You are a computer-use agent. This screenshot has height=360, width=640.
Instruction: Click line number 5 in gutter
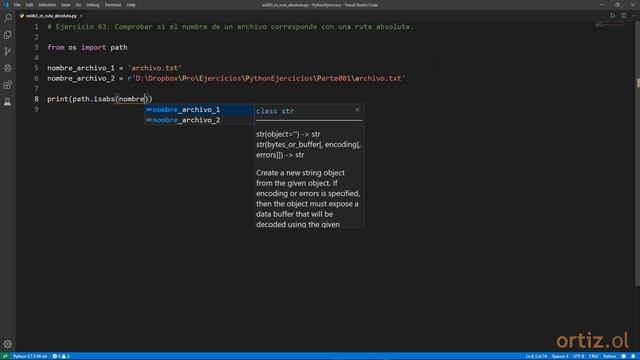[x=36, y=68]
